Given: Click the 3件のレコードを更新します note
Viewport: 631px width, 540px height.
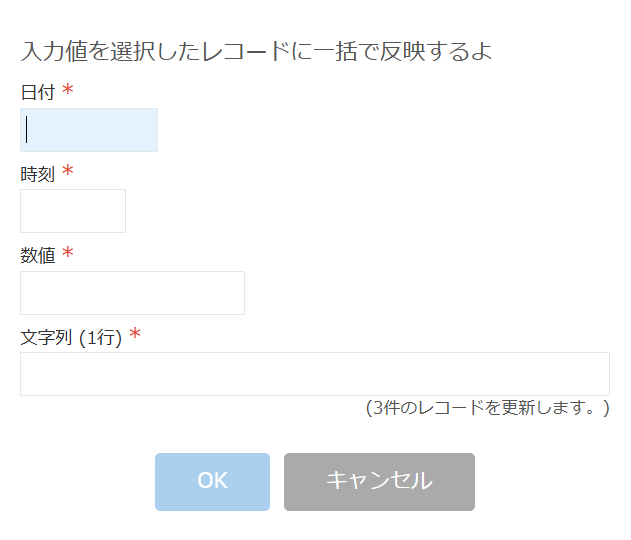Looking at the screenshot, I should click(487, 407).
